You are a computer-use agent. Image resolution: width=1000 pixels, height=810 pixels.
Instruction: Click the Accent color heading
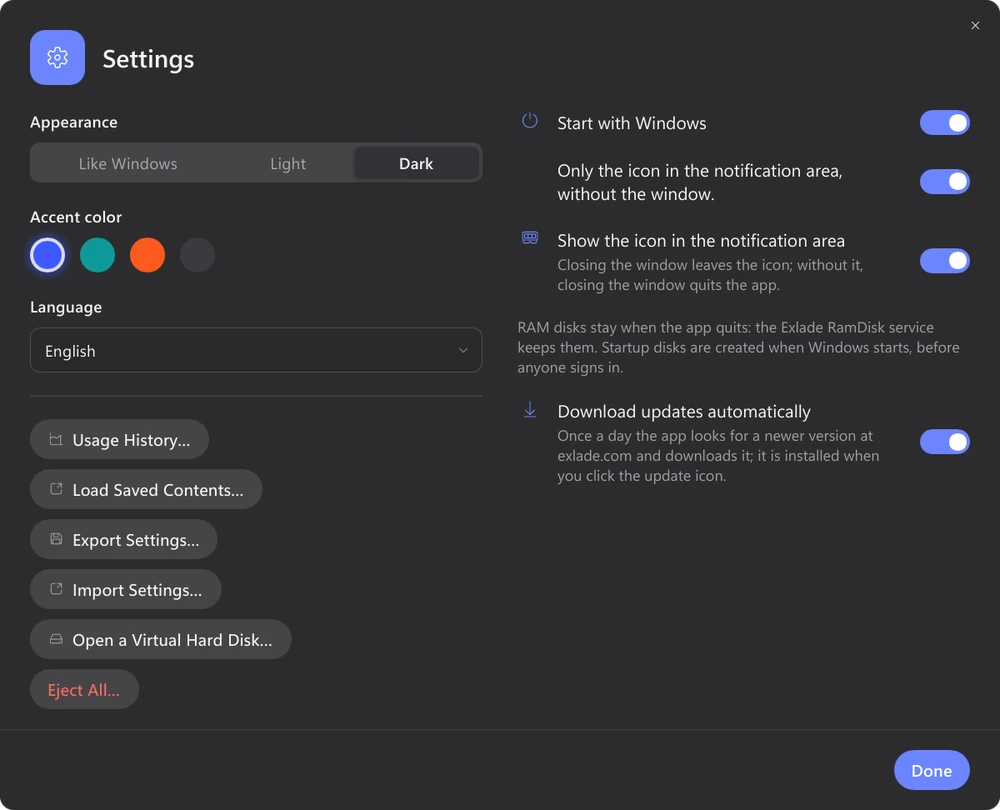[75, 217]
